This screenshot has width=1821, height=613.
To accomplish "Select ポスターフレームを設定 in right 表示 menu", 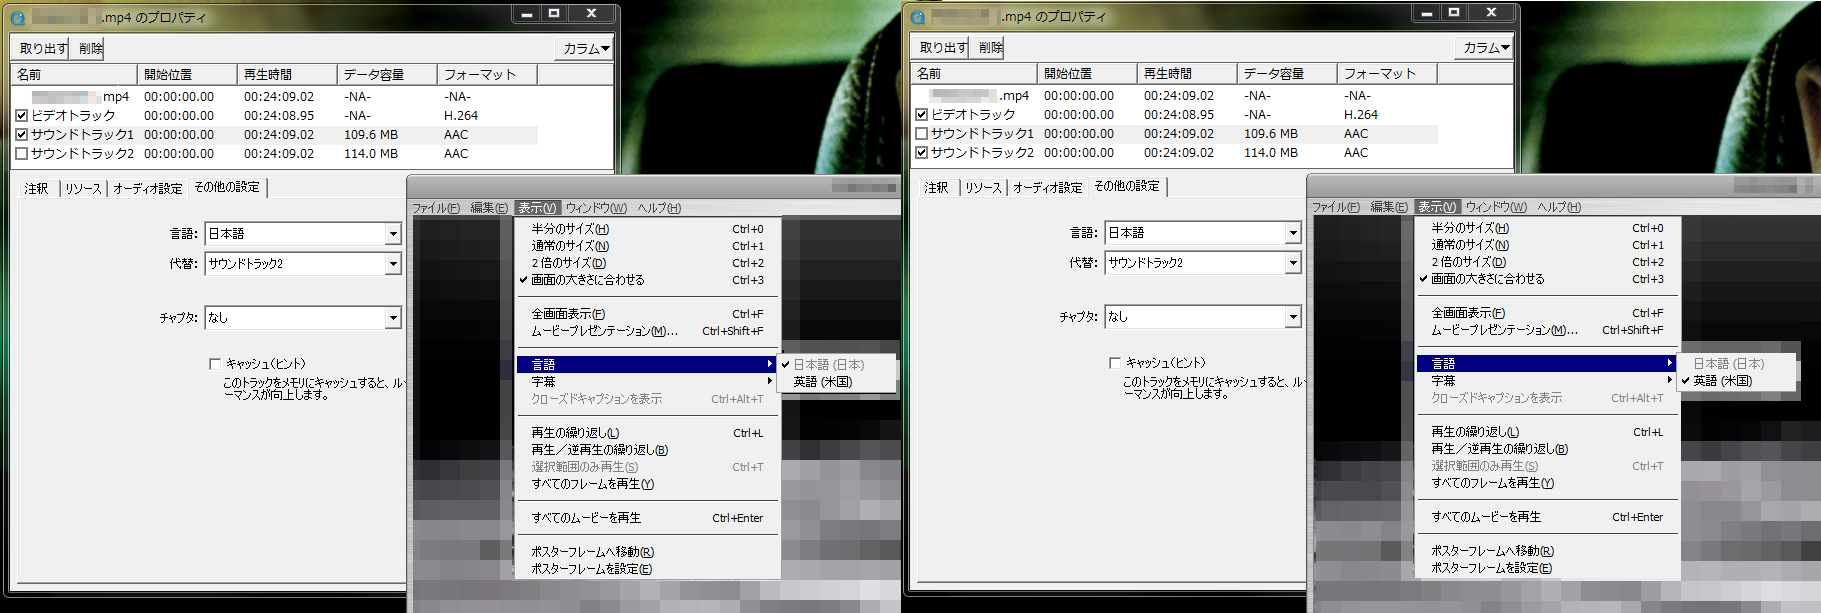I will (1547, 568).
